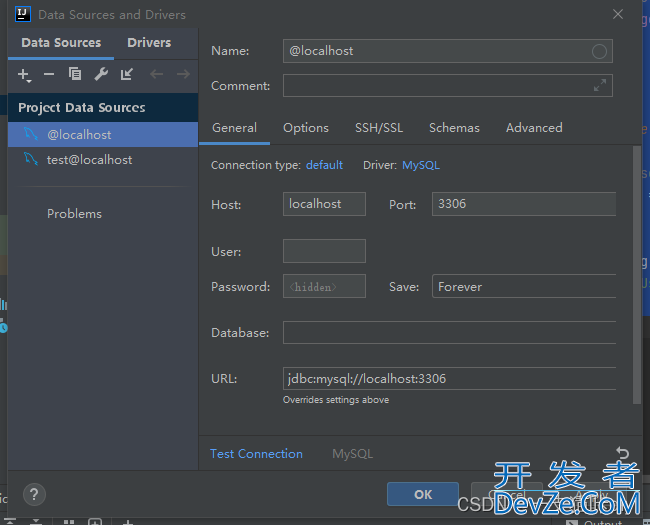Select @localhost in Project Data Sources
Image resolution: width=650 pixels, height=525 pixels.
103,134
